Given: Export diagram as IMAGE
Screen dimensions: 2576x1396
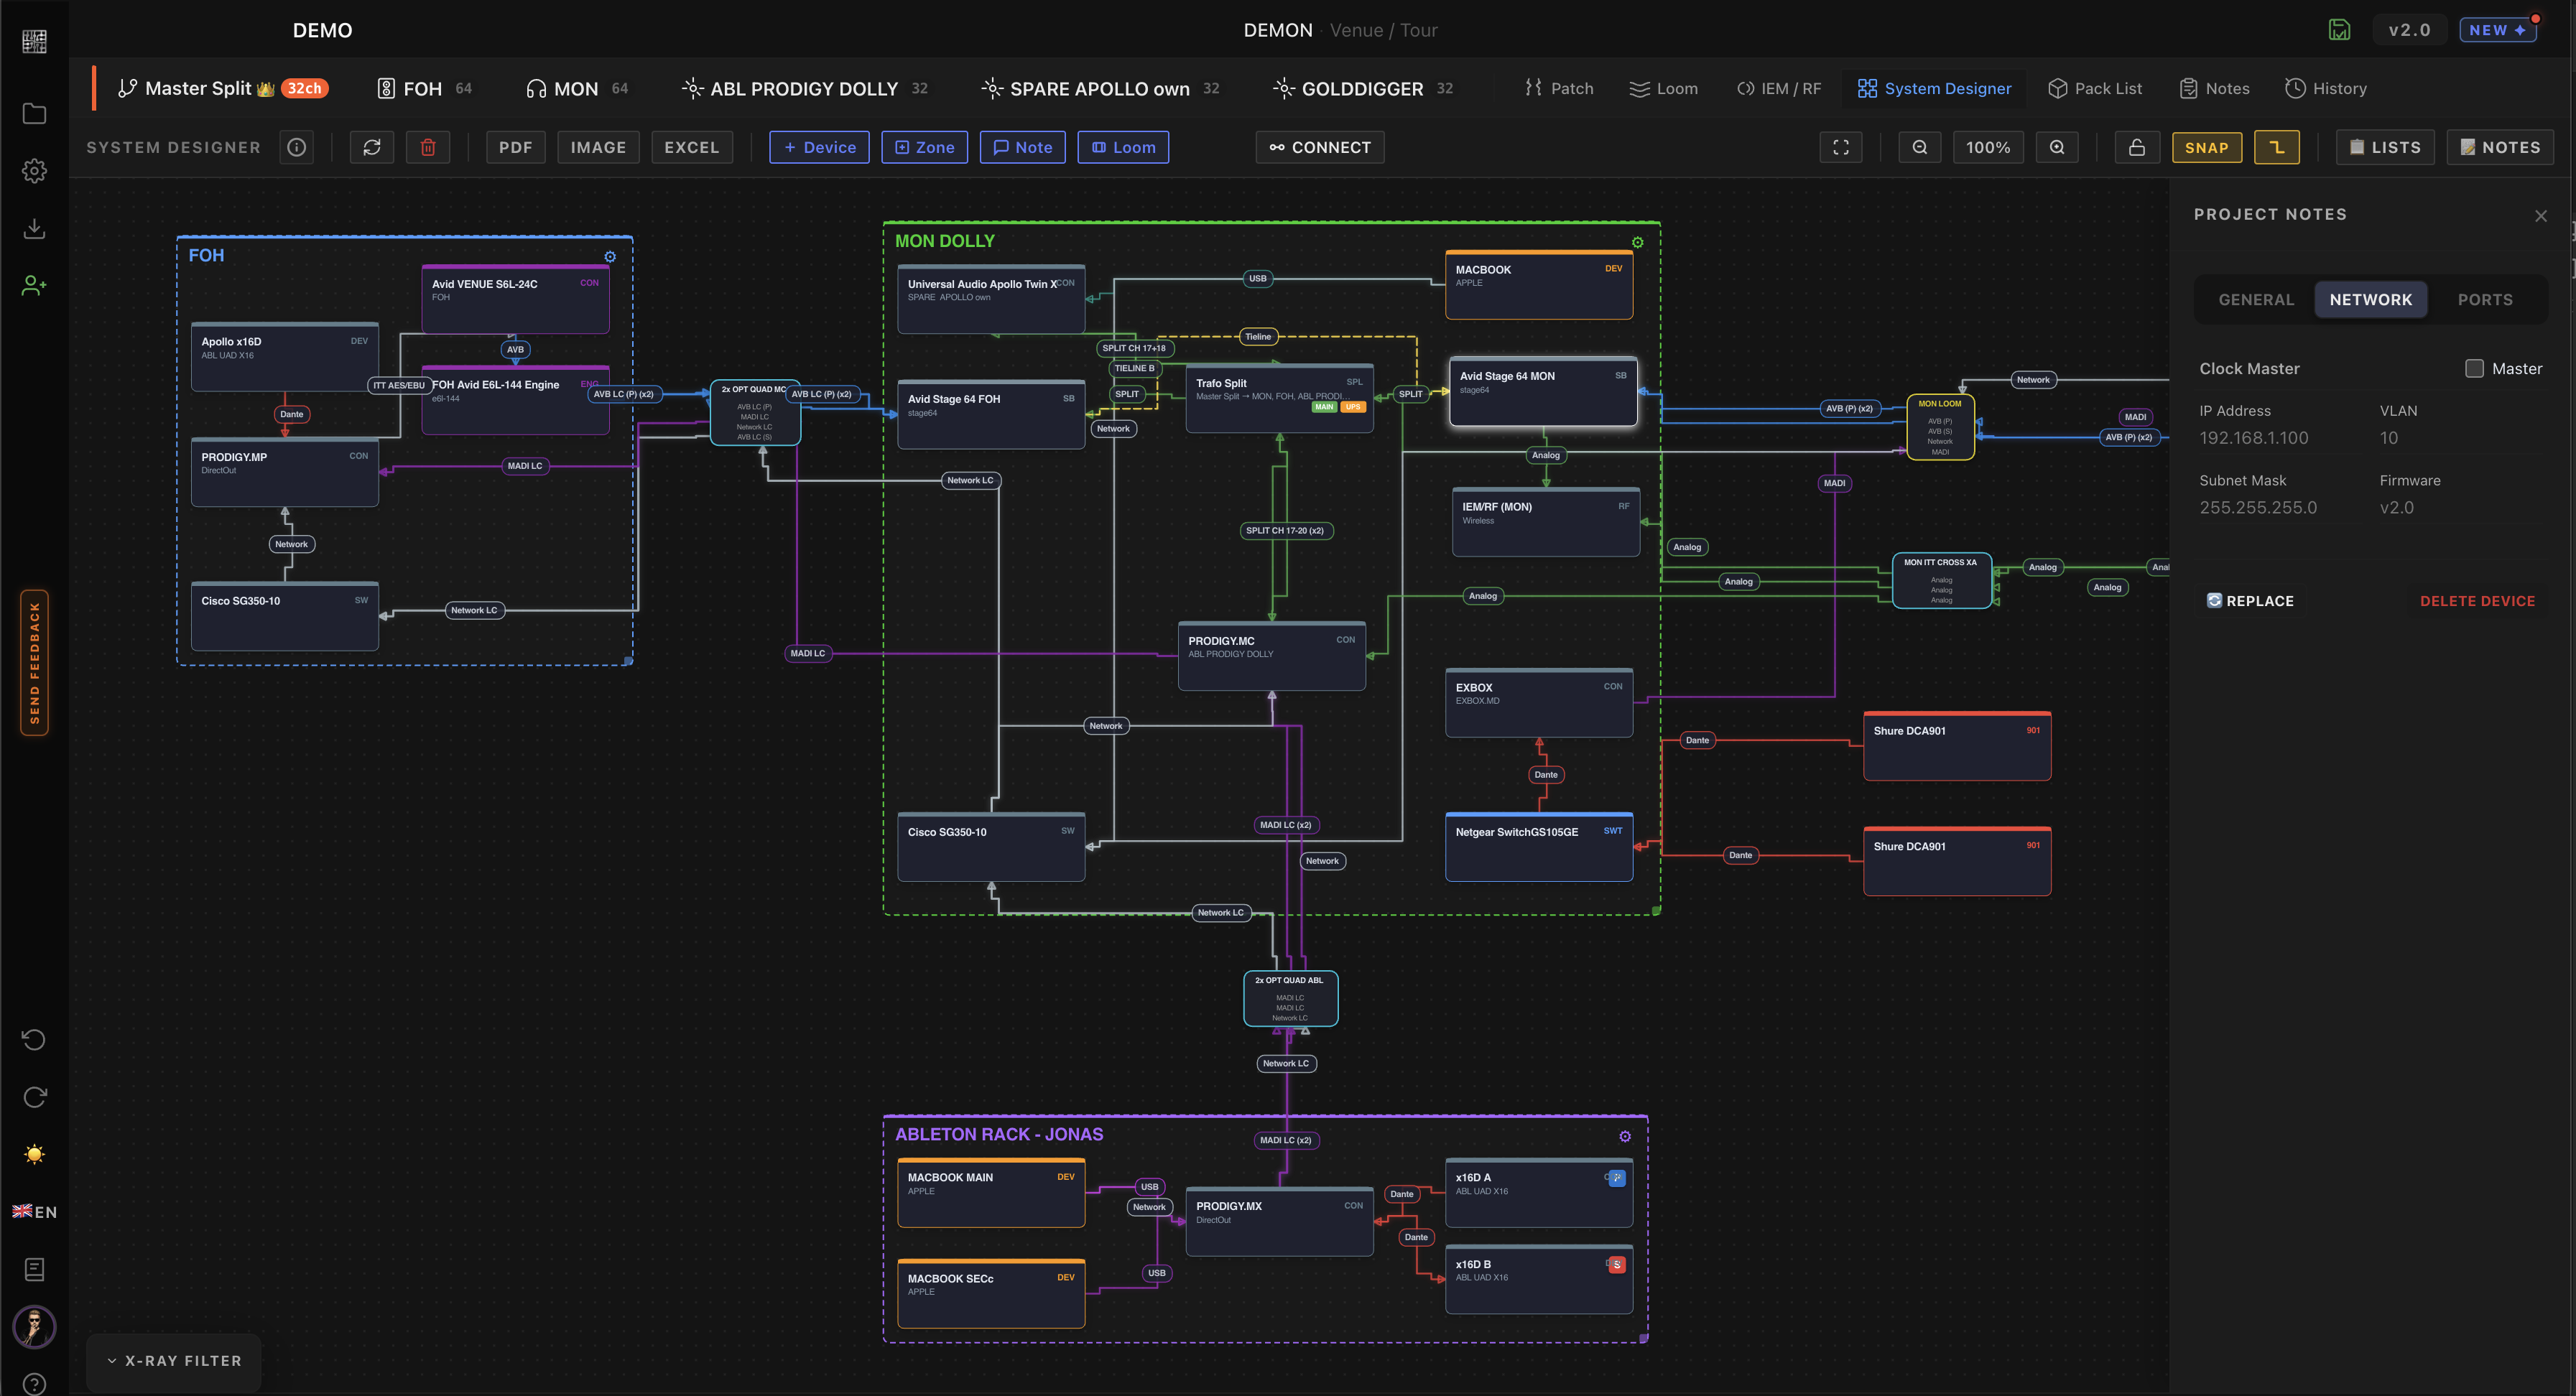Looking at the screenshot, I should coord(598,147).
